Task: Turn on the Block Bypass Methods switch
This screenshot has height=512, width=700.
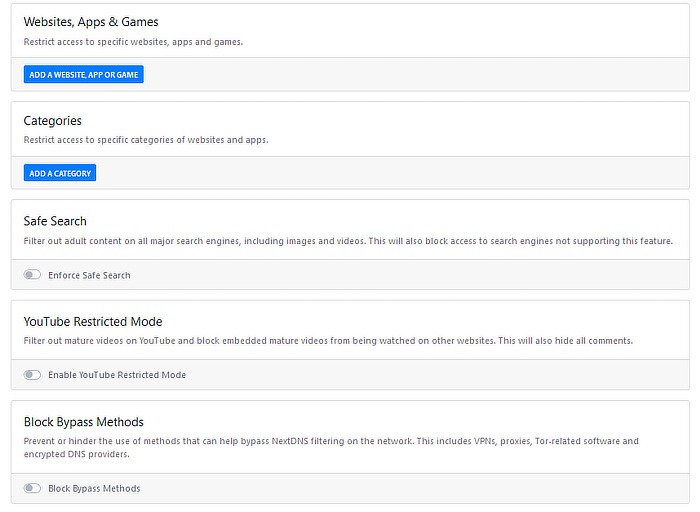Action: coord(33,489)
